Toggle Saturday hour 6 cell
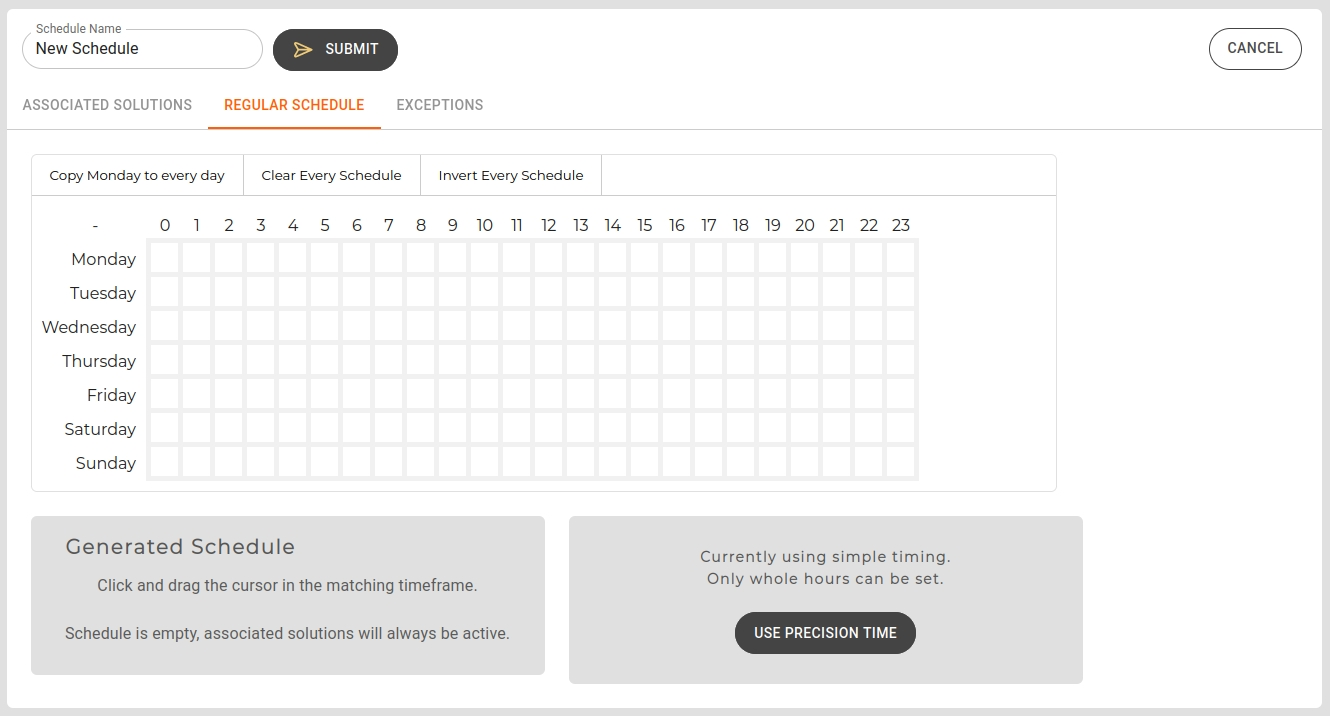This screenshot has width=1330, height=716. click(357, 428)
